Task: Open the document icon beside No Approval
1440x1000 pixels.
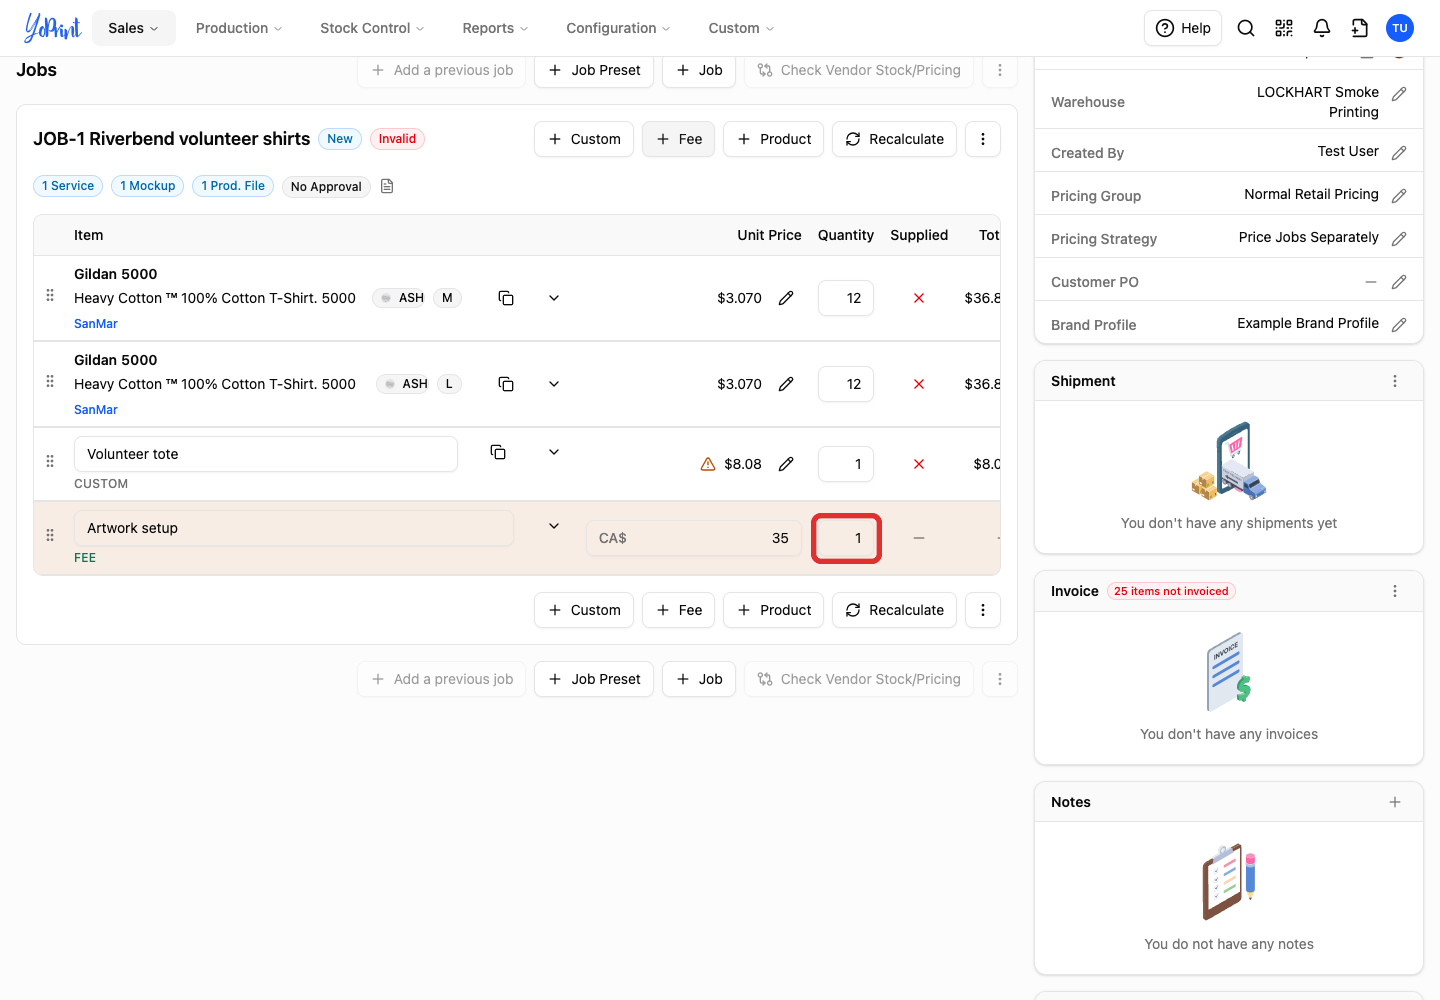Action: coord(387,186)
